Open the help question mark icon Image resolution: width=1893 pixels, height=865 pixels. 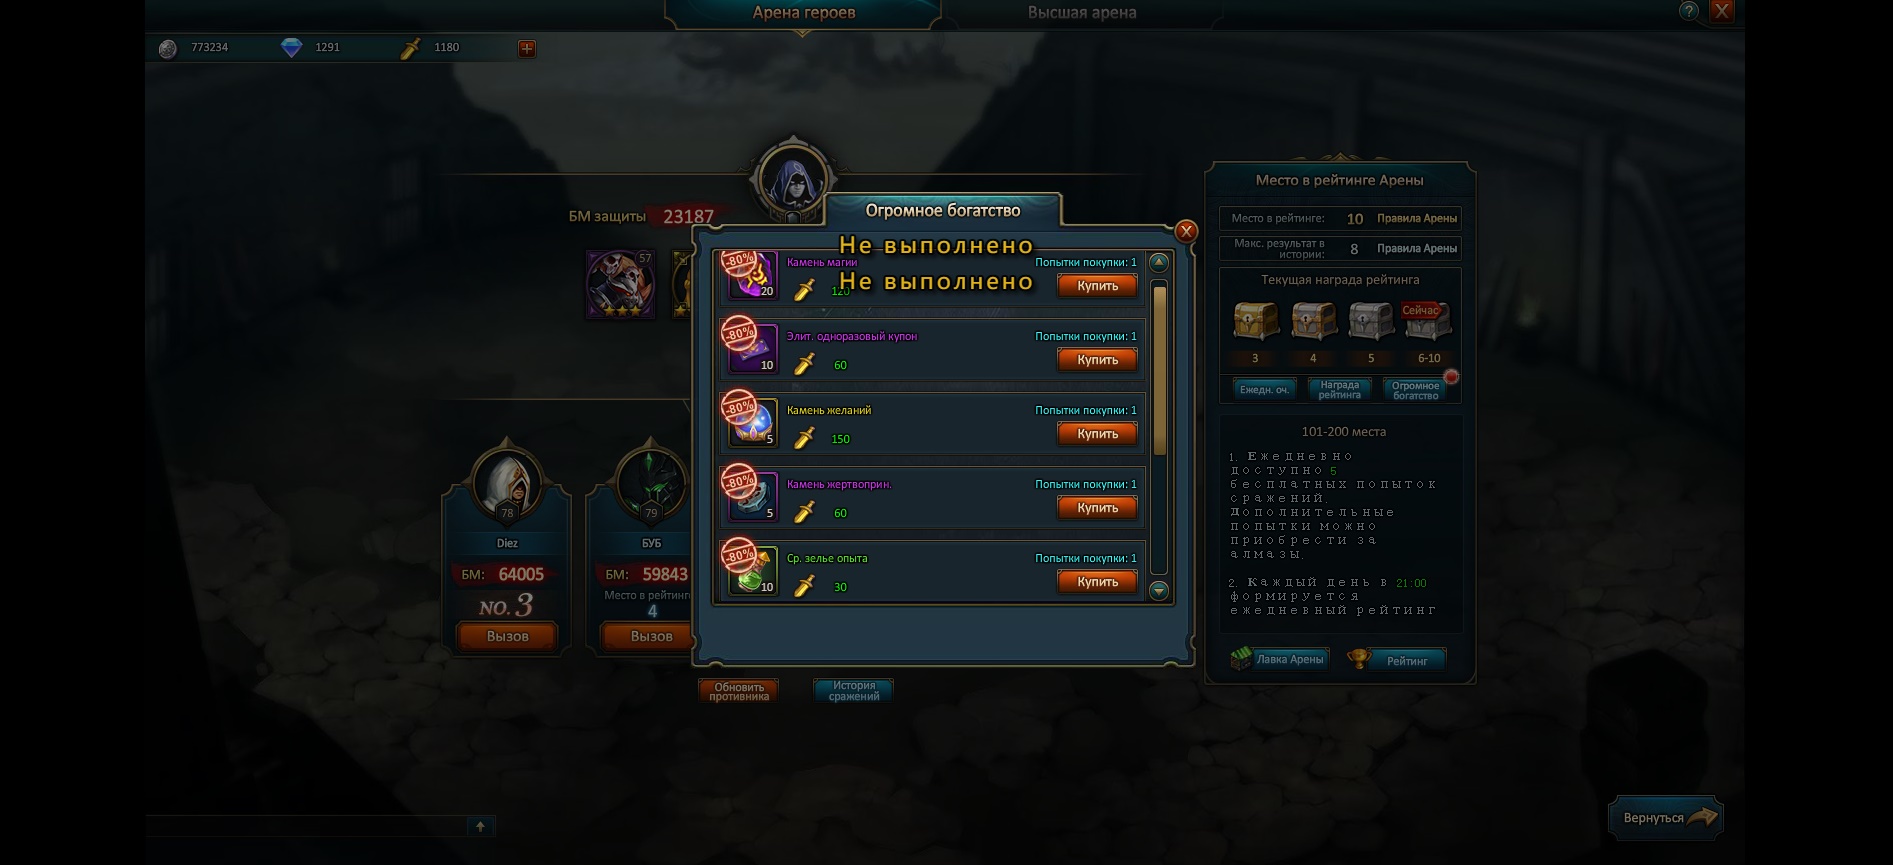coord(1689,11)
